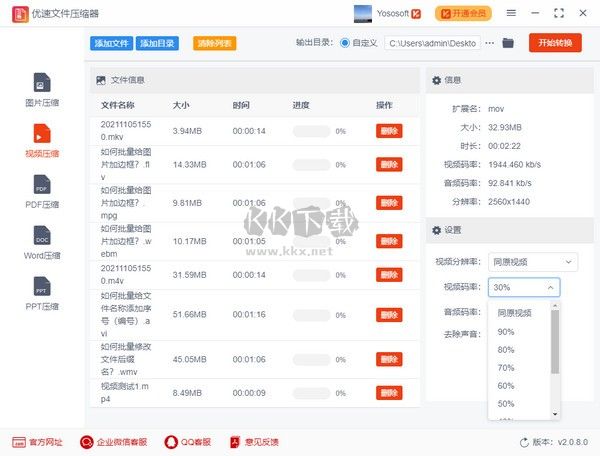Click the 信息 panel gear icon
This screenshot has height=456, width=600.
point(436,80)
